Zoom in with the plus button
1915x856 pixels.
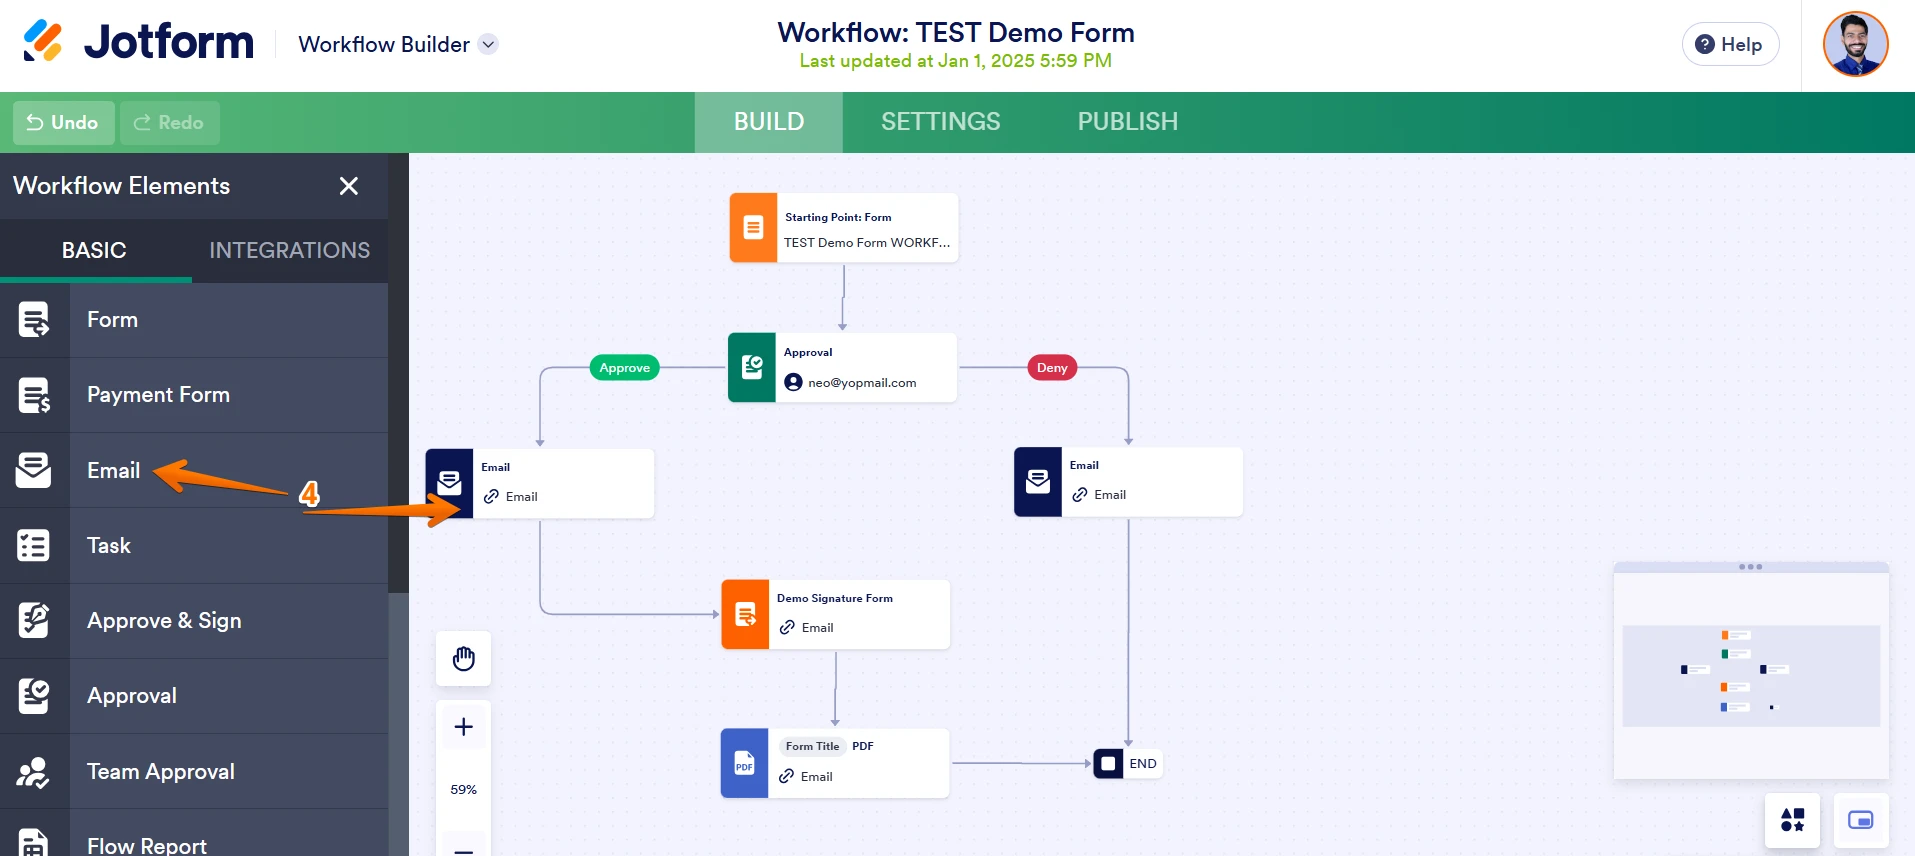click(463, 727)
